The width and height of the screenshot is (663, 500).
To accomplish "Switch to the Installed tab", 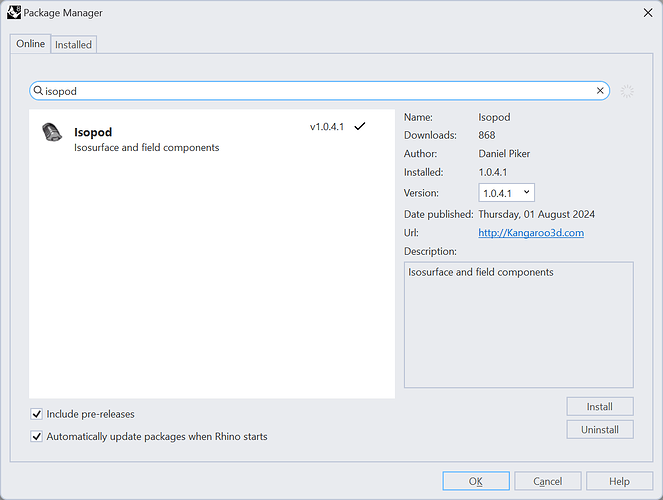I will coord(73,44).
